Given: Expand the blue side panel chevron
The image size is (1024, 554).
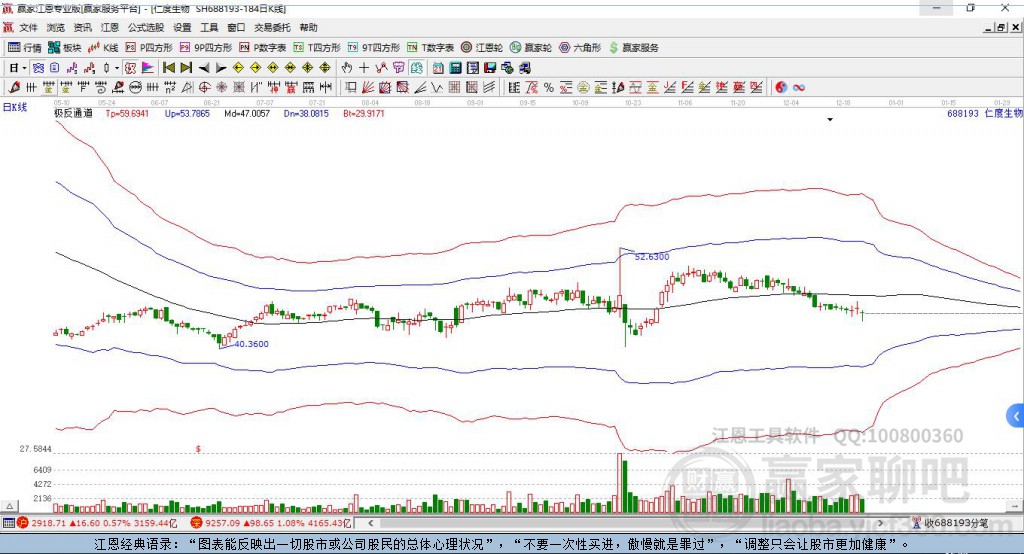Looking at the screenshot, I should click(1016, 416).
